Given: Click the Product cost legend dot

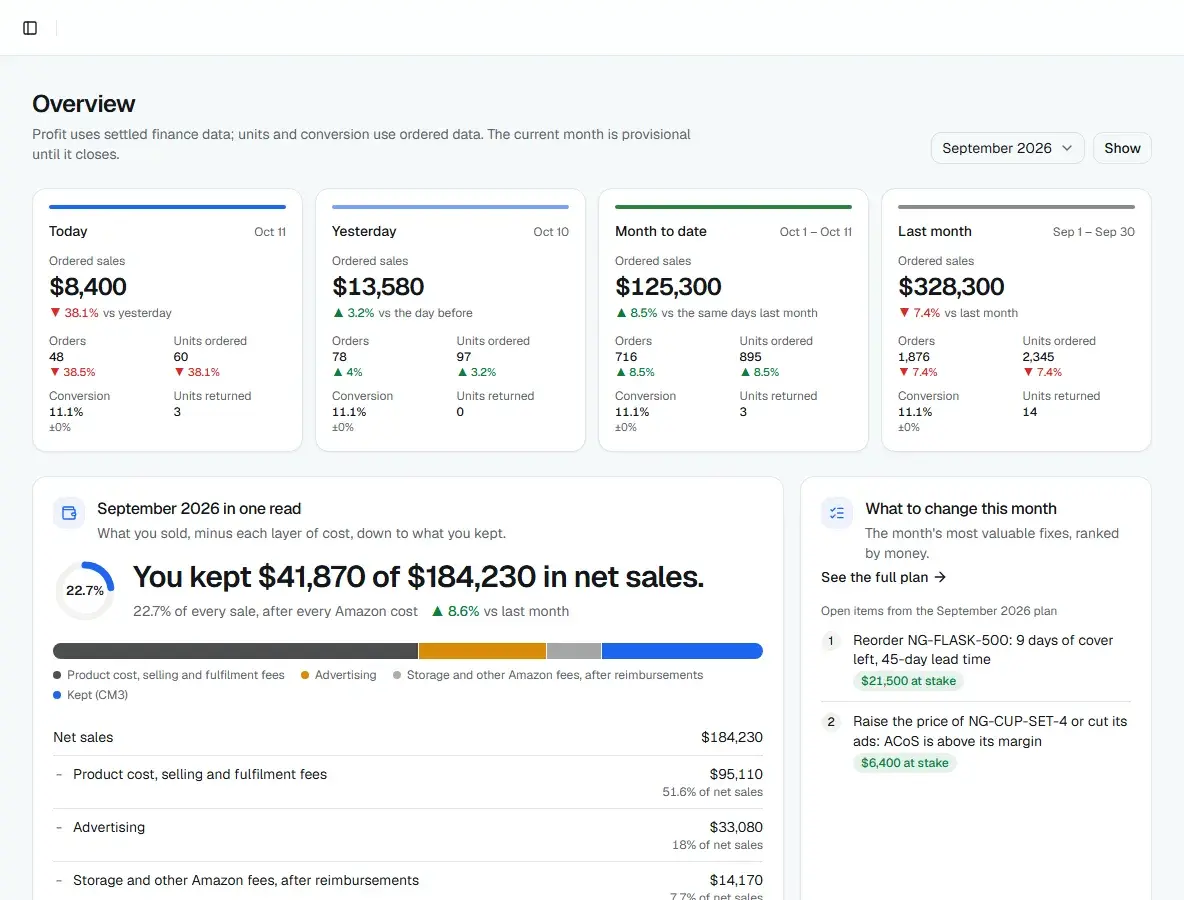Looking at the screenshot, I should pyautogui.click(x=57, y=675).
